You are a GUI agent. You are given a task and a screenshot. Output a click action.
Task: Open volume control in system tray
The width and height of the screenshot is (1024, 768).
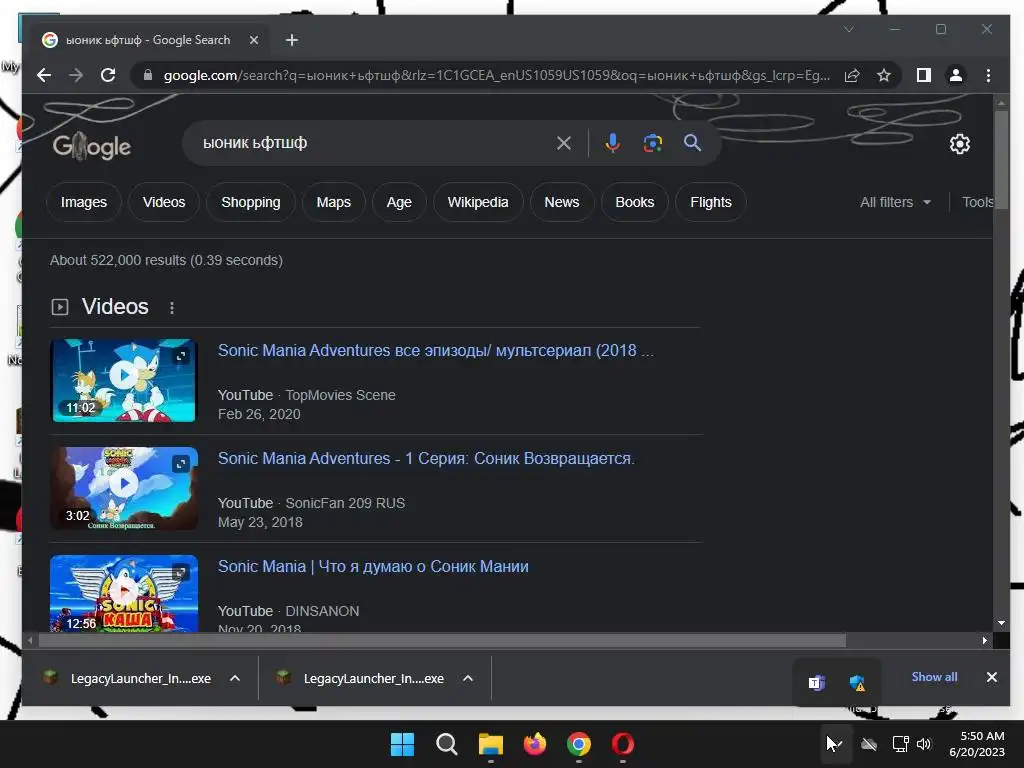pyautogui.click(x=924, y=744)
